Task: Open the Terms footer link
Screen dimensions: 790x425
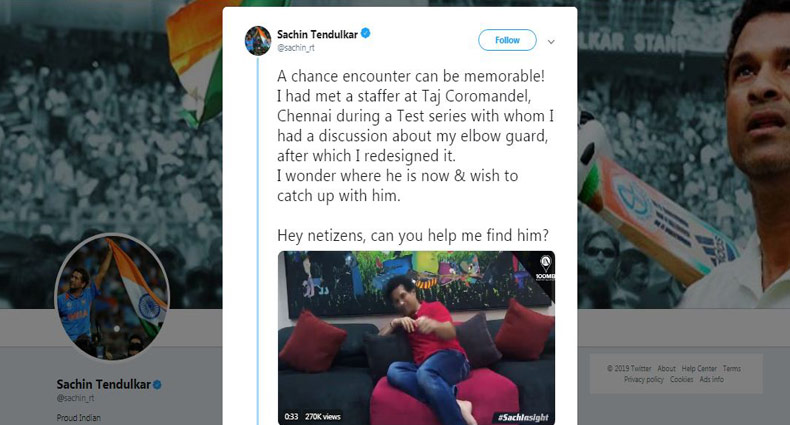Action: (732, 369)
